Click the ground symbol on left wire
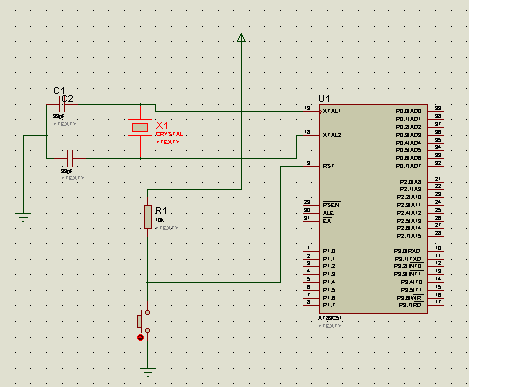The width and height of the screenshot is (512, 387). [x=23, y=217]
